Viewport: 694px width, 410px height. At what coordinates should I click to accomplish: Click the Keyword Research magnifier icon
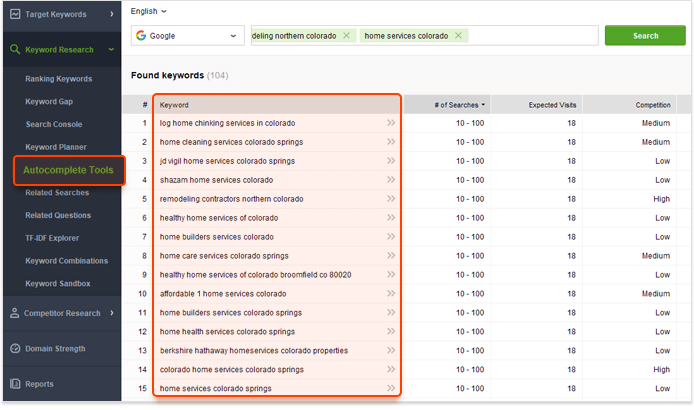(15, 49)
